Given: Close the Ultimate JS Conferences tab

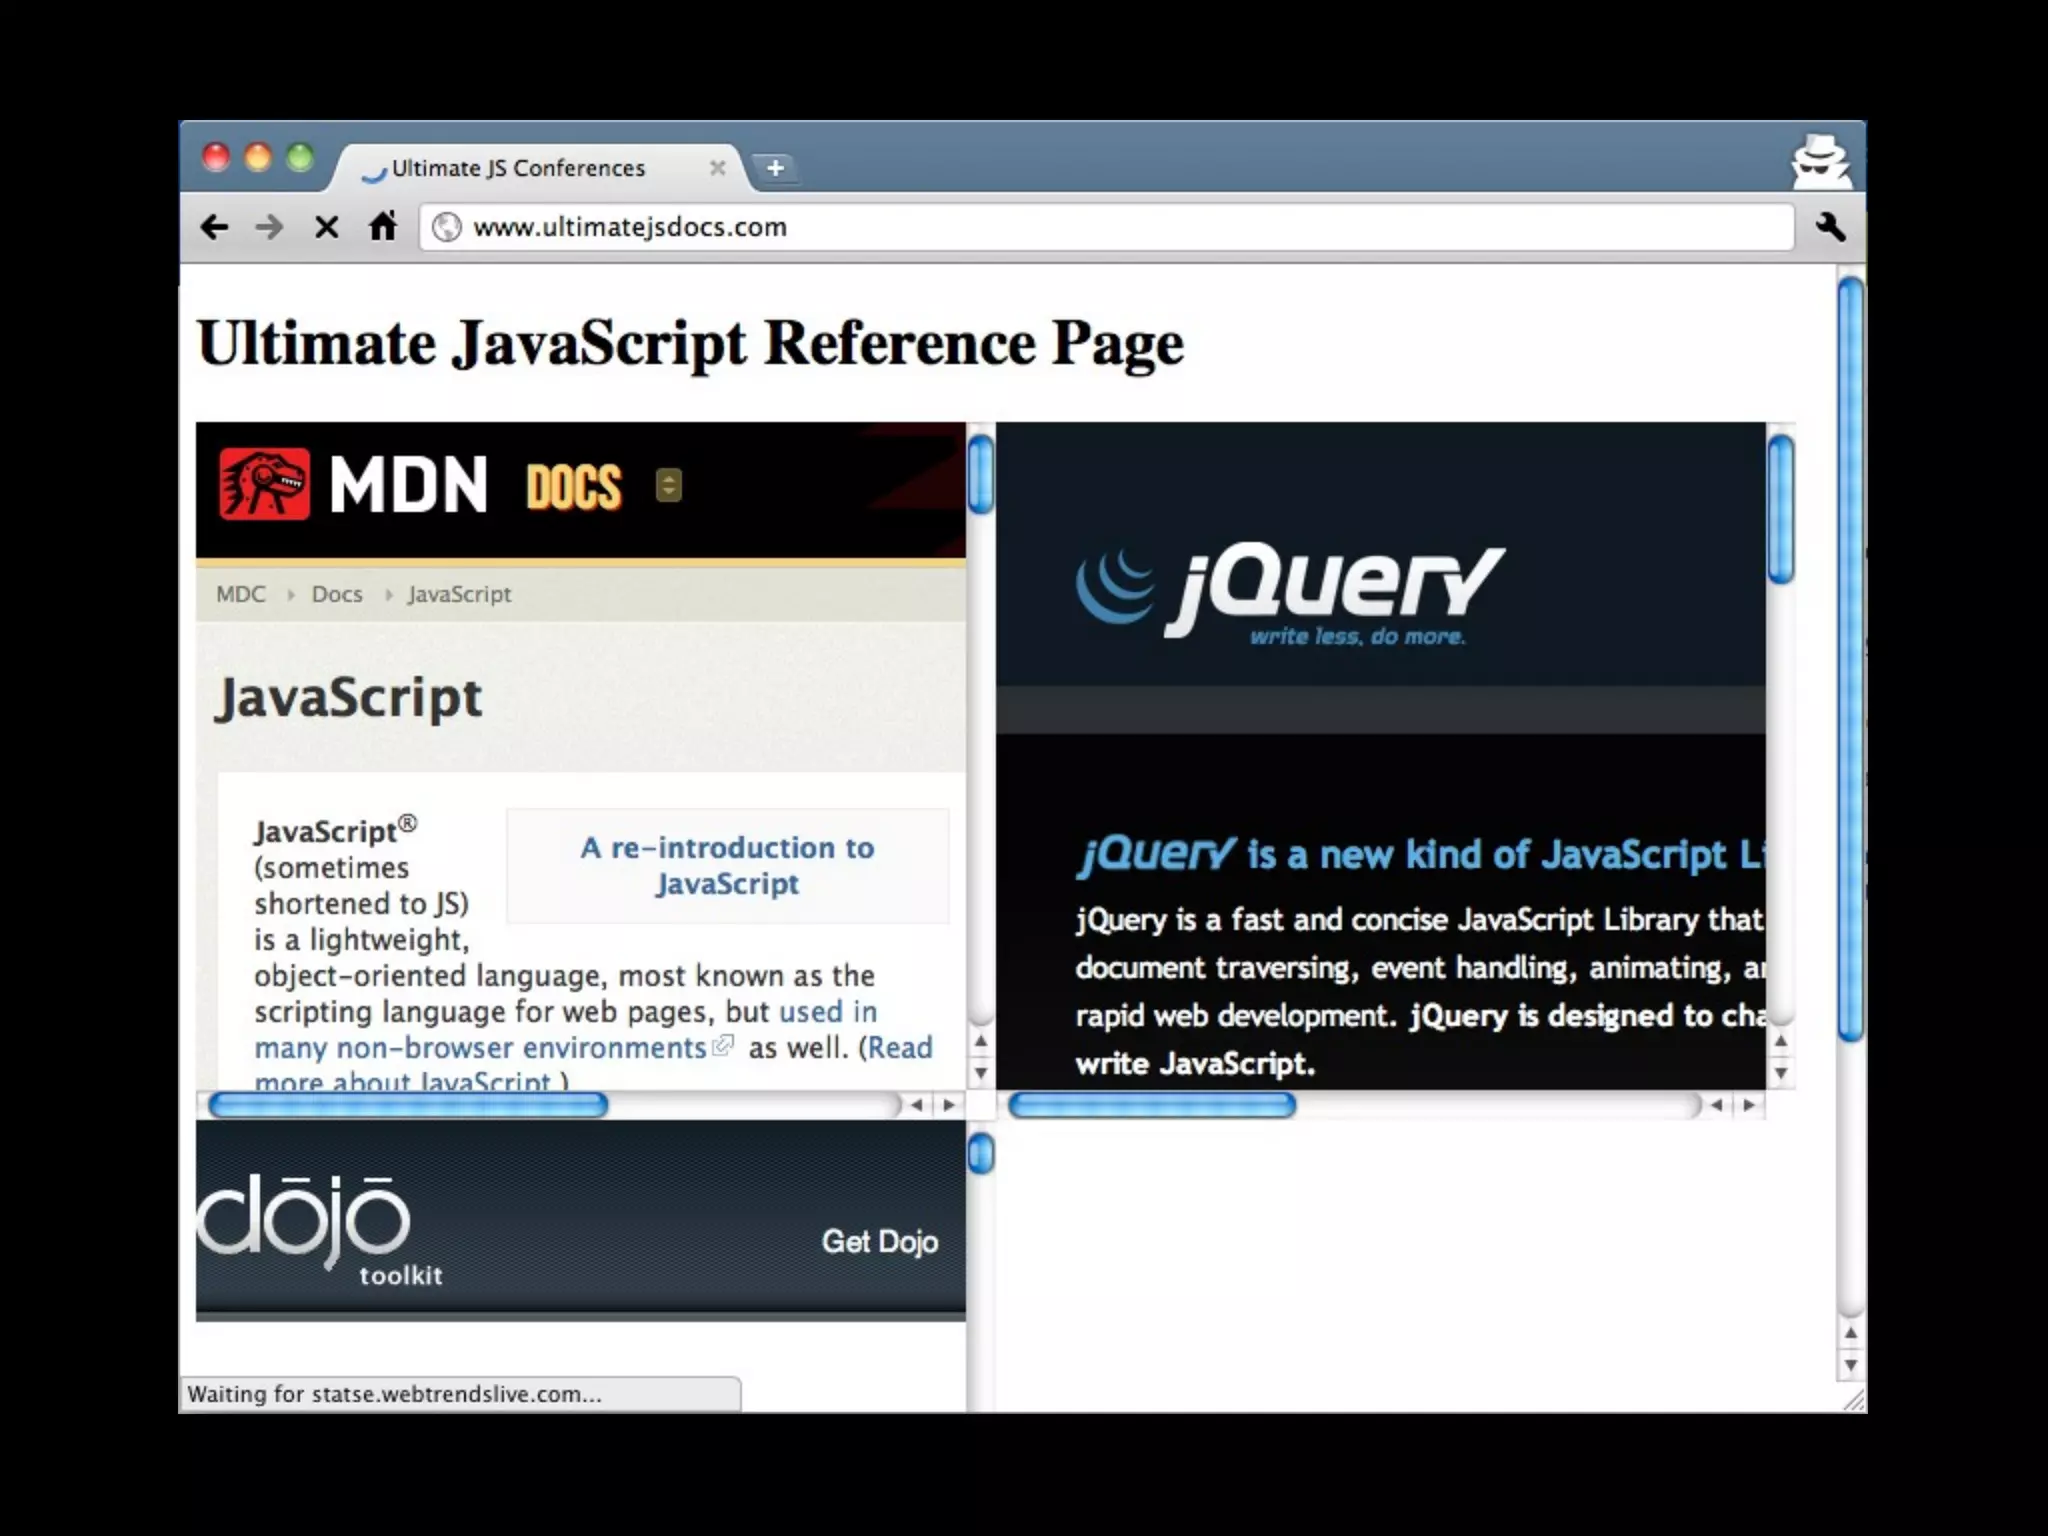Looking at the screenshot, I should pyautogui.click(x=717, y=168).
